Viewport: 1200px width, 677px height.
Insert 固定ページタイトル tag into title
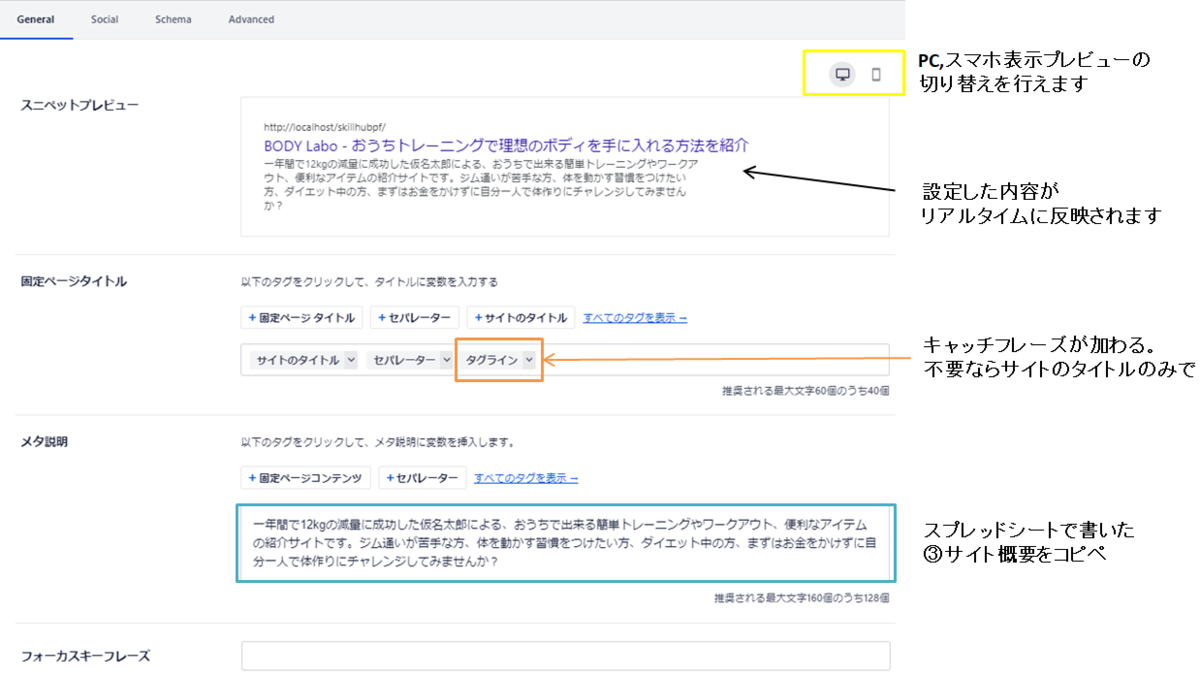[x=302, y=318]
